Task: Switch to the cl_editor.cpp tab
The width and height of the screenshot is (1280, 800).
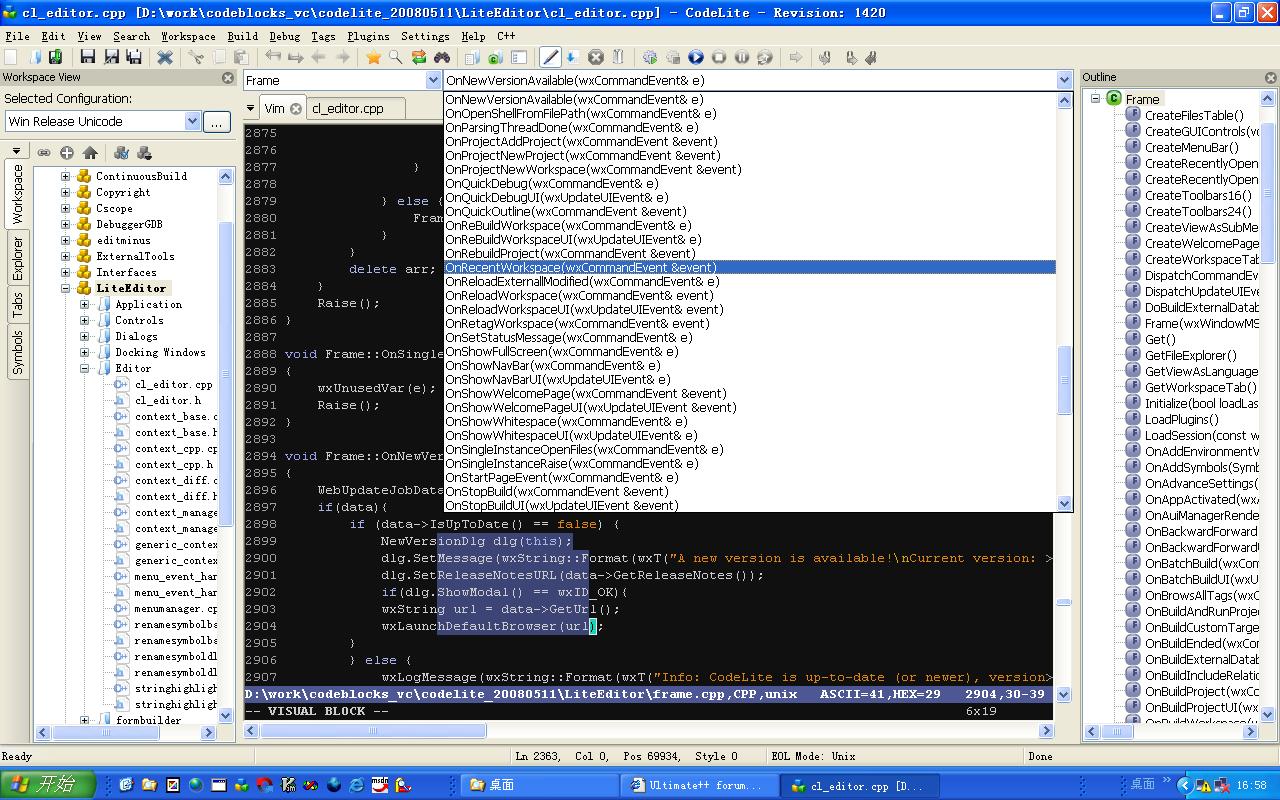Action: (347, 109)
